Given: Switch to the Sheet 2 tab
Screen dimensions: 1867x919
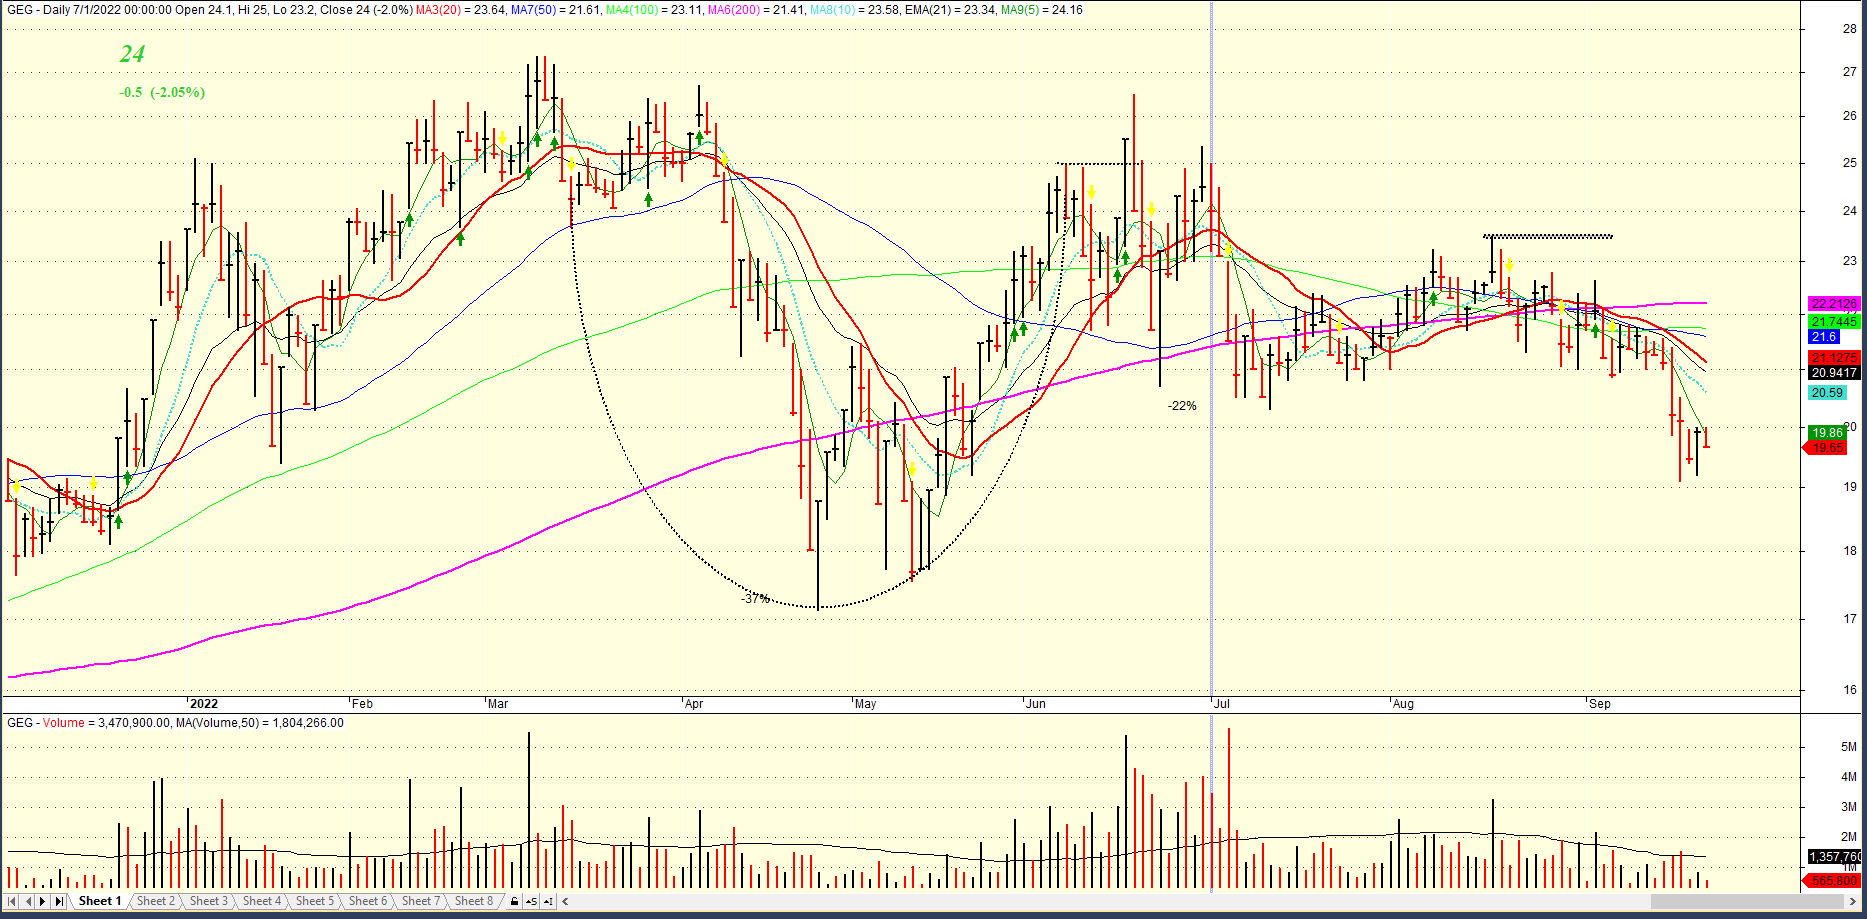Looking at the screenshot, I should 155,901.
